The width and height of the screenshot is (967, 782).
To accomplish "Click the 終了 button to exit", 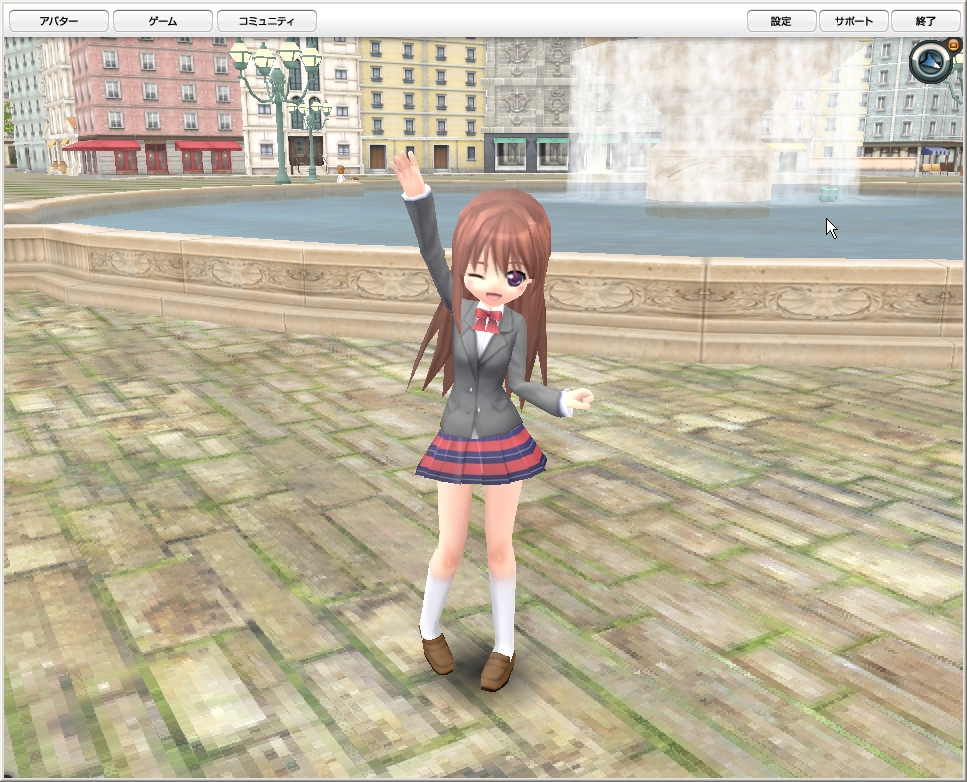I will click(x=925, y=21).
